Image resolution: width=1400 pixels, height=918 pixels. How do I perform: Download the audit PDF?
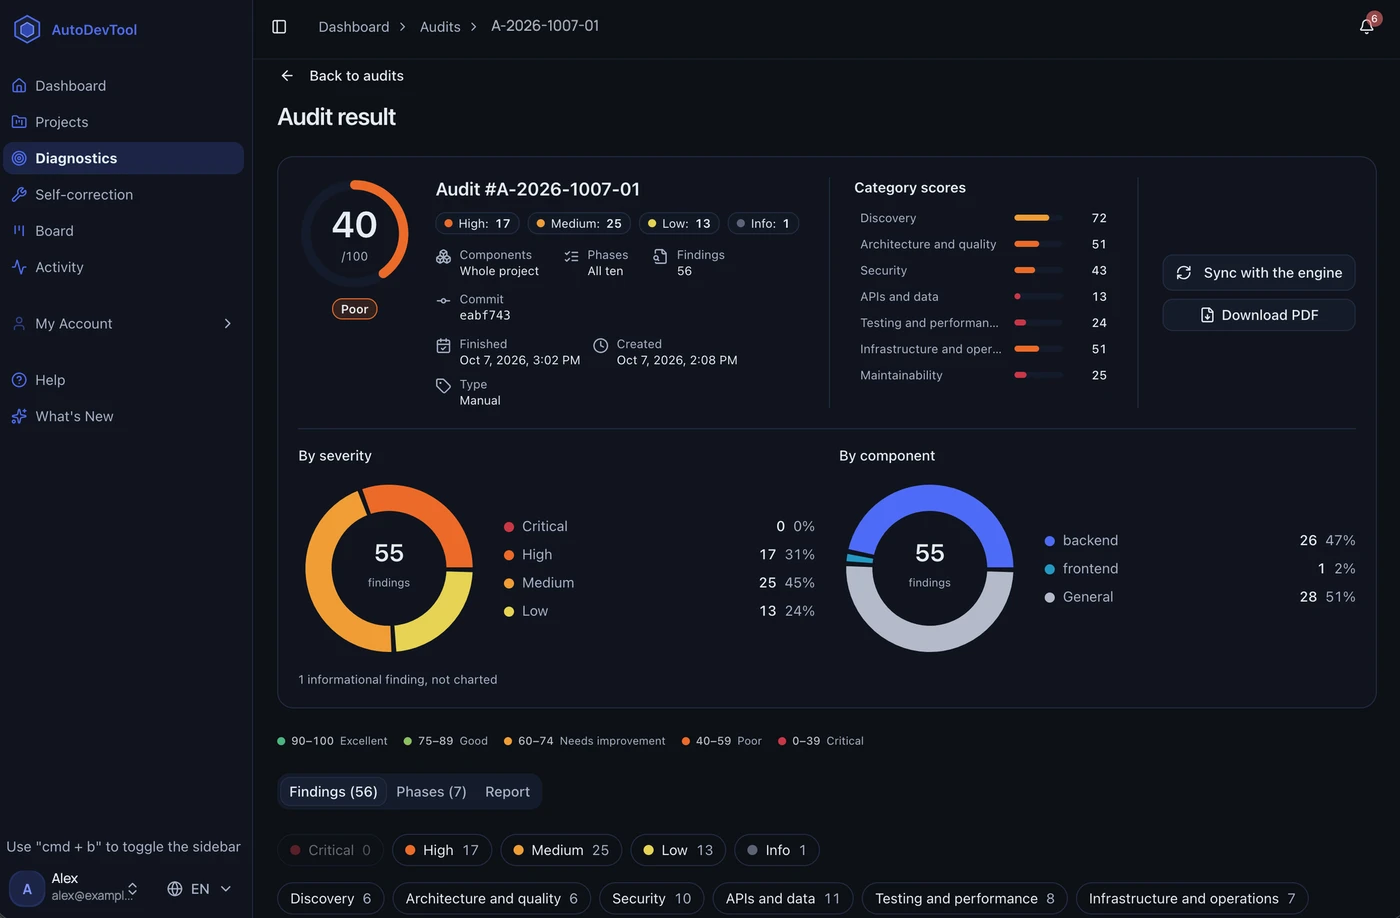click(x=1259, y=315)
